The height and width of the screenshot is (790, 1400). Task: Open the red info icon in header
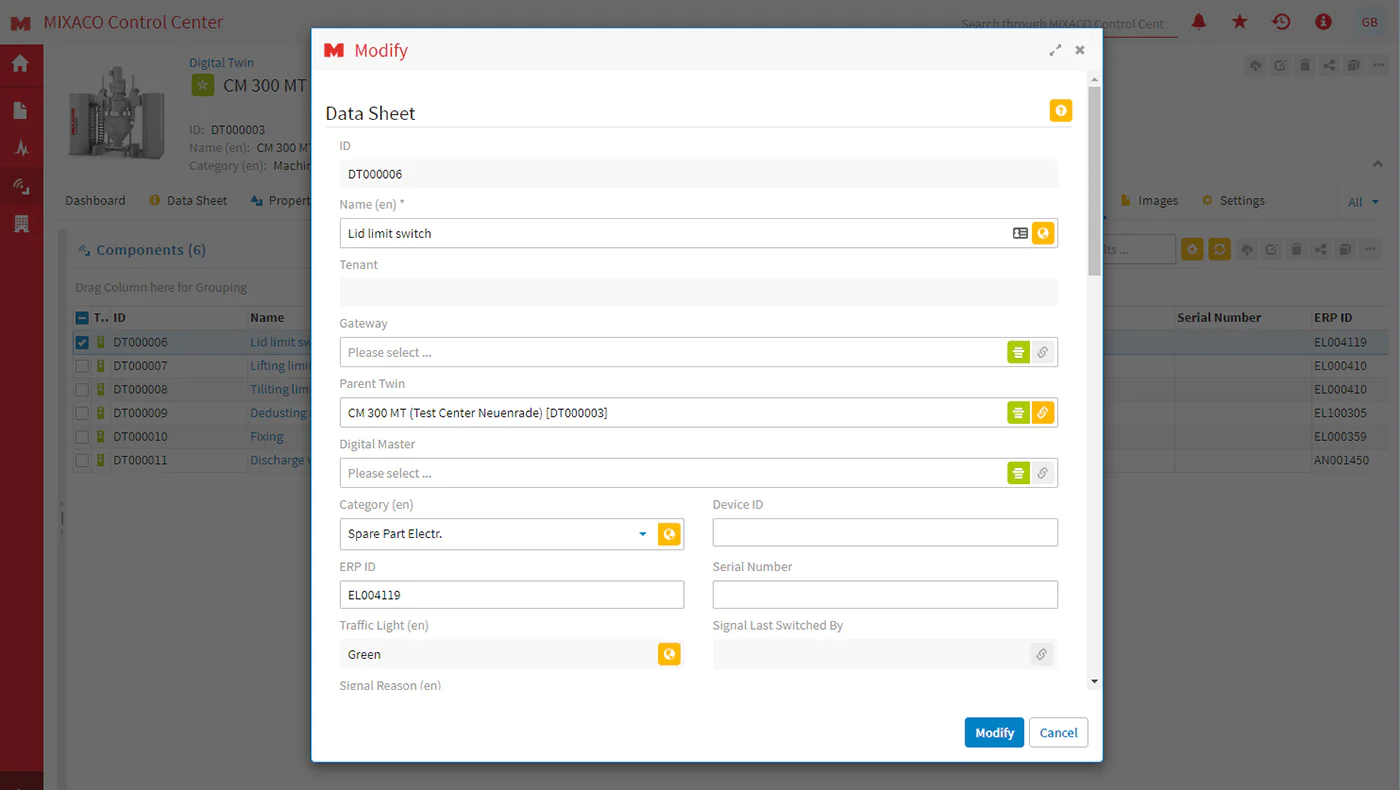coord(1323,22)
